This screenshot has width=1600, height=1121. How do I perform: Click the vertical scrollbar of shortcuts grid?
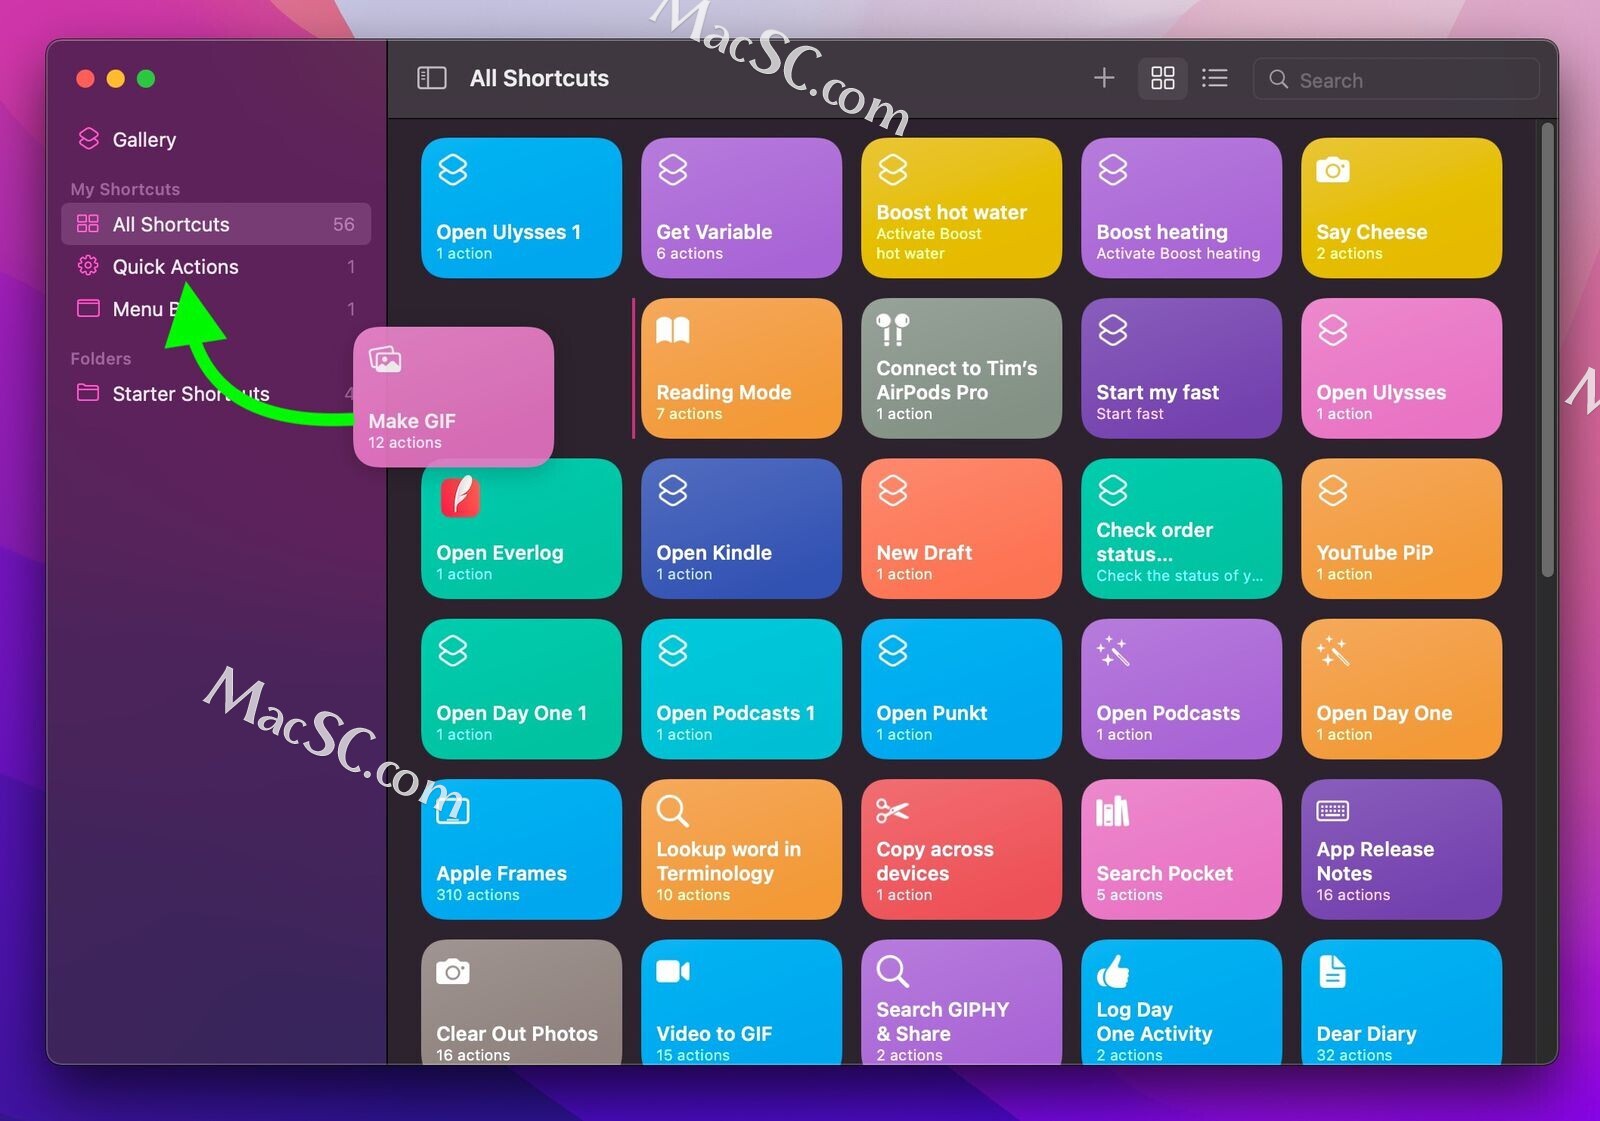pyautogui.click(x=1547, y=350)
